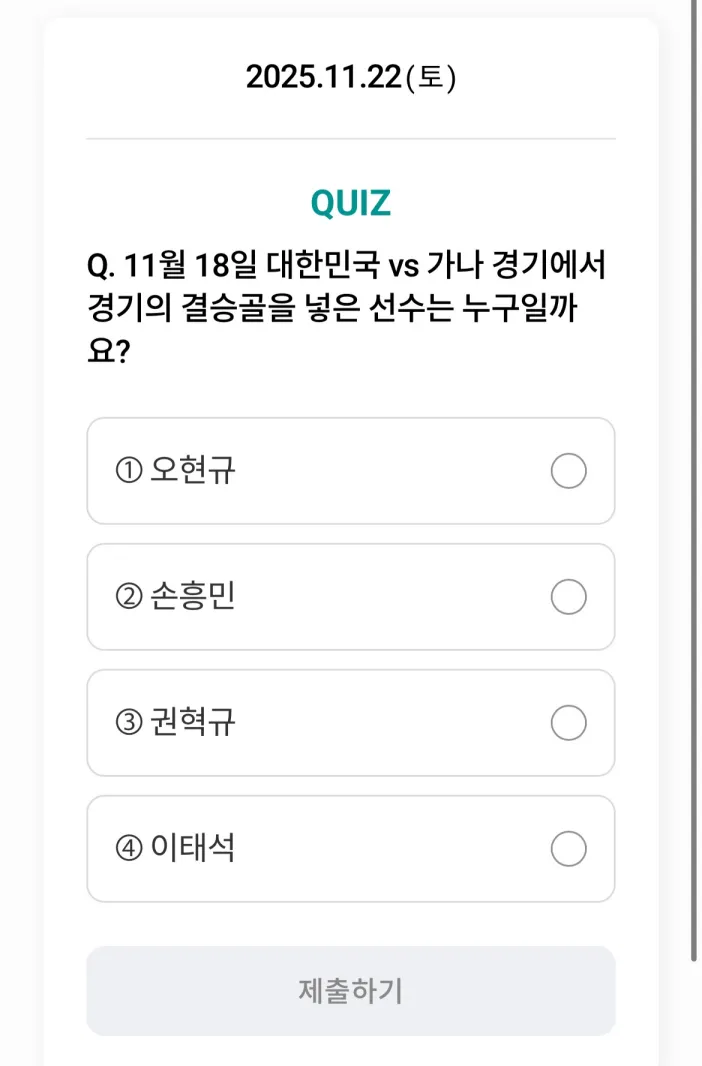Select the radio button for 권혁규
Viewport: 702px width, 1066px height.
pyautogui.click(x=568, y=722)
